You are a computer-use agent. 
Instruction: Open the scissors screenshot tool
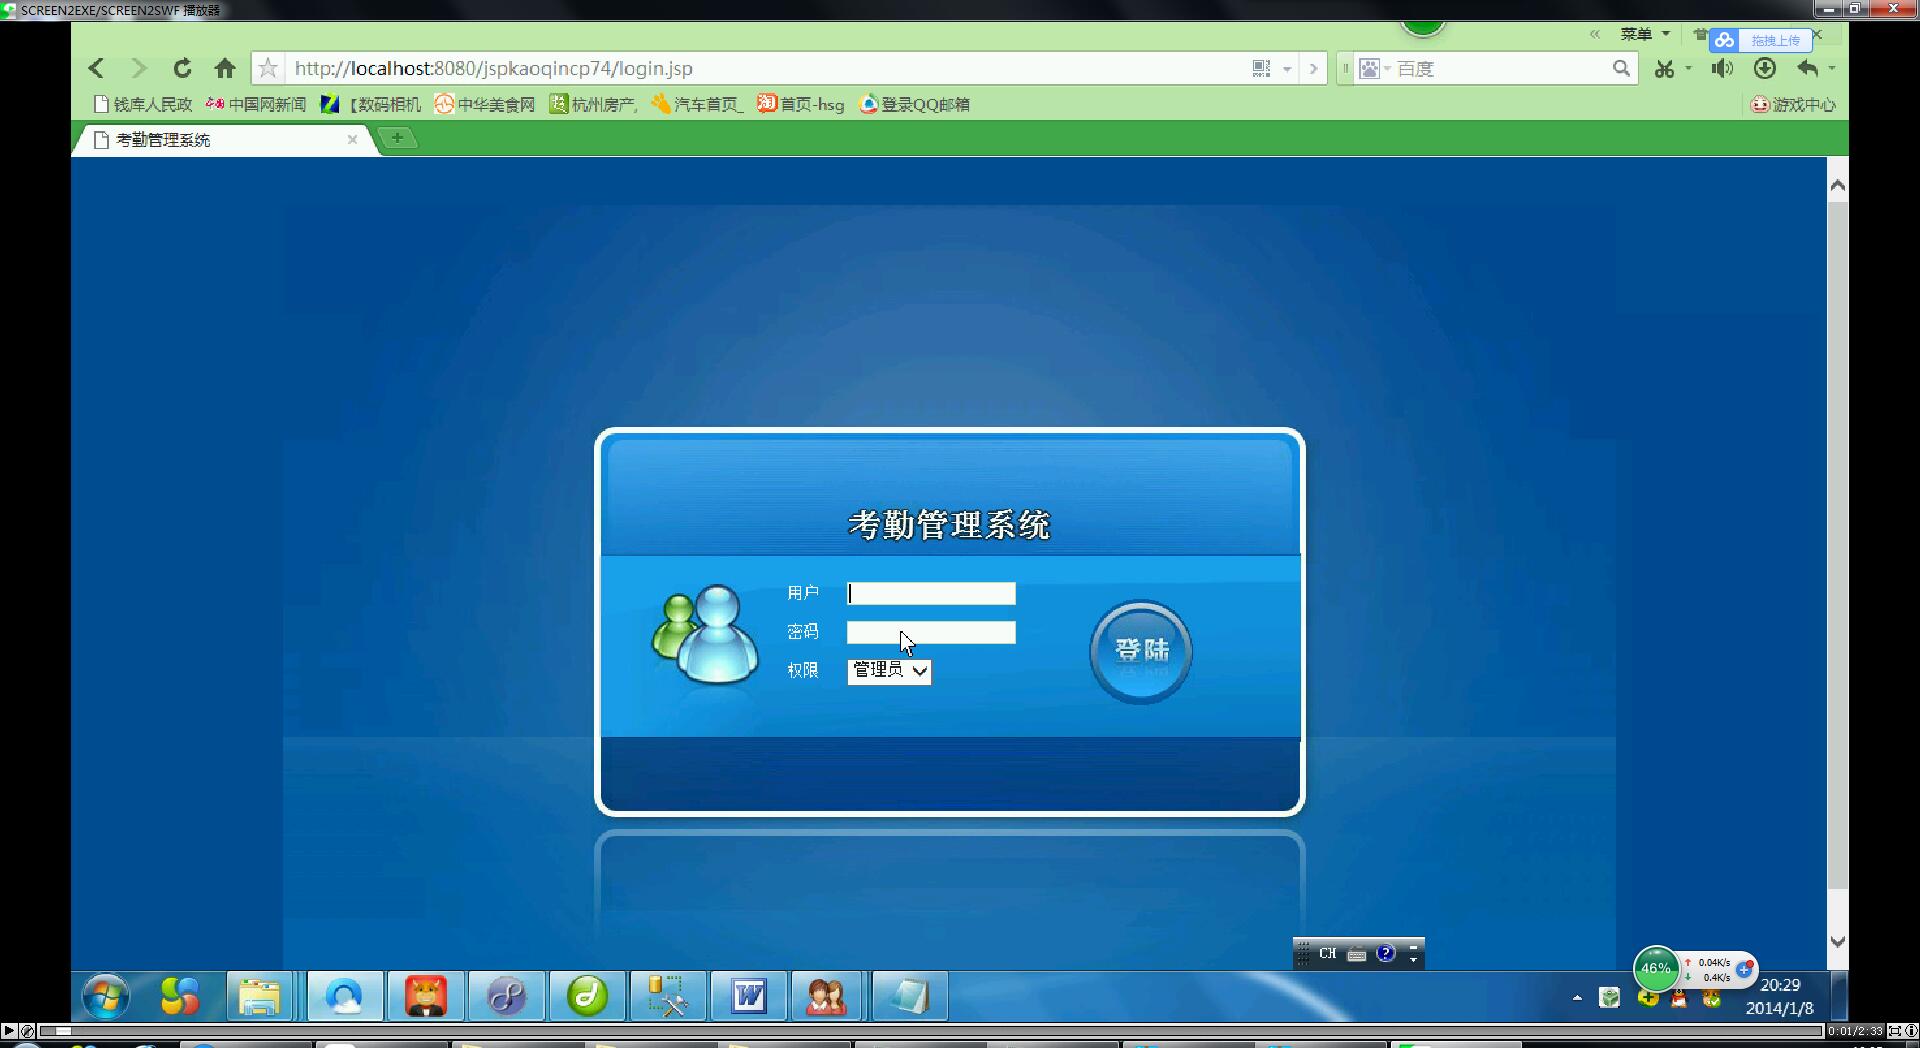(x=1664, y=69)
